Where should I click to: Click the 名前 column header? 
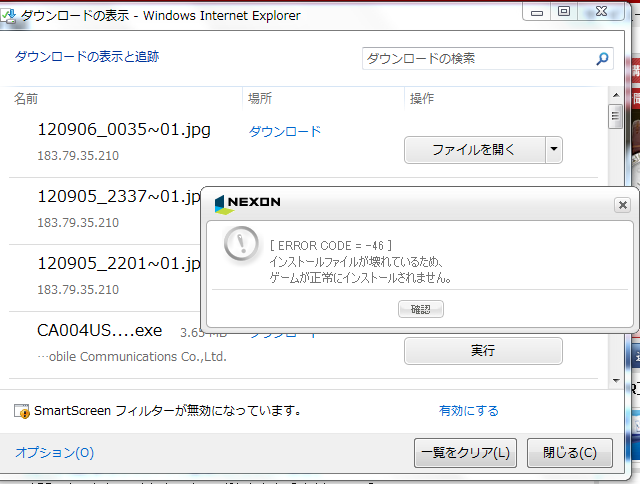pyautogui.click(x=26, y=98)
